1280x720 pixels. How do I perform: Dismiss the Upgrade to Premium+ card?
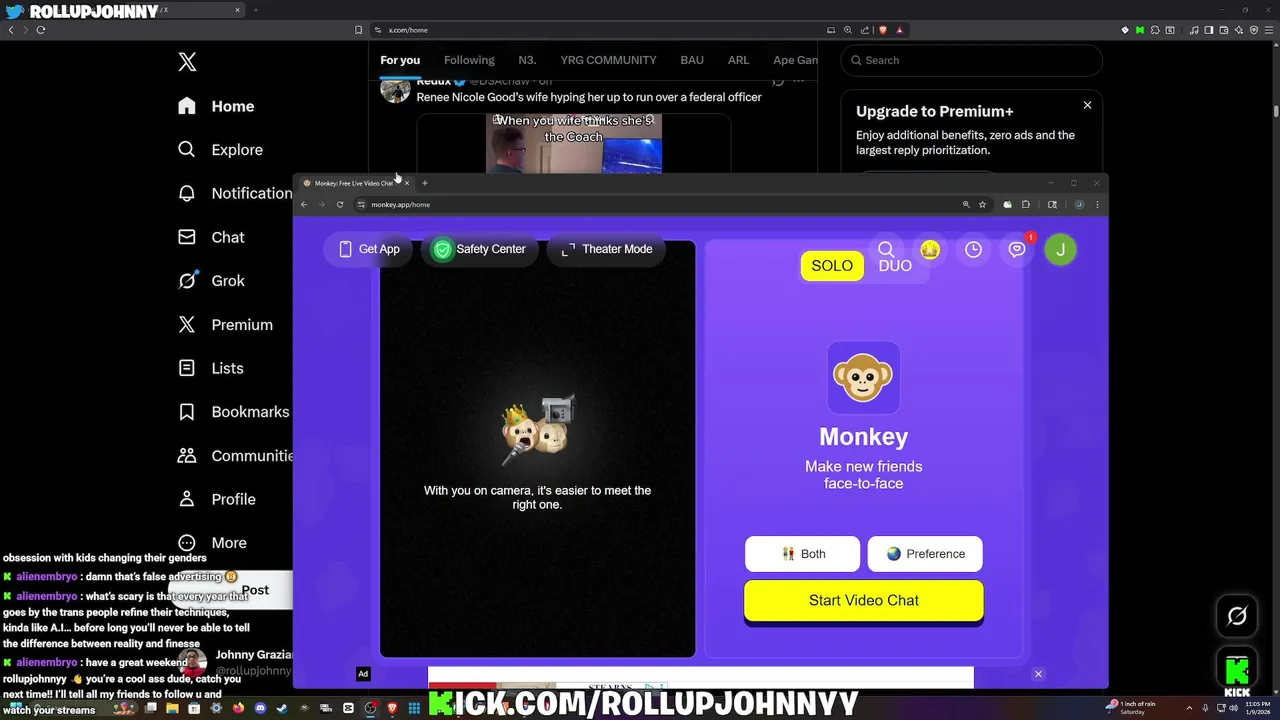click(1087, 105)
